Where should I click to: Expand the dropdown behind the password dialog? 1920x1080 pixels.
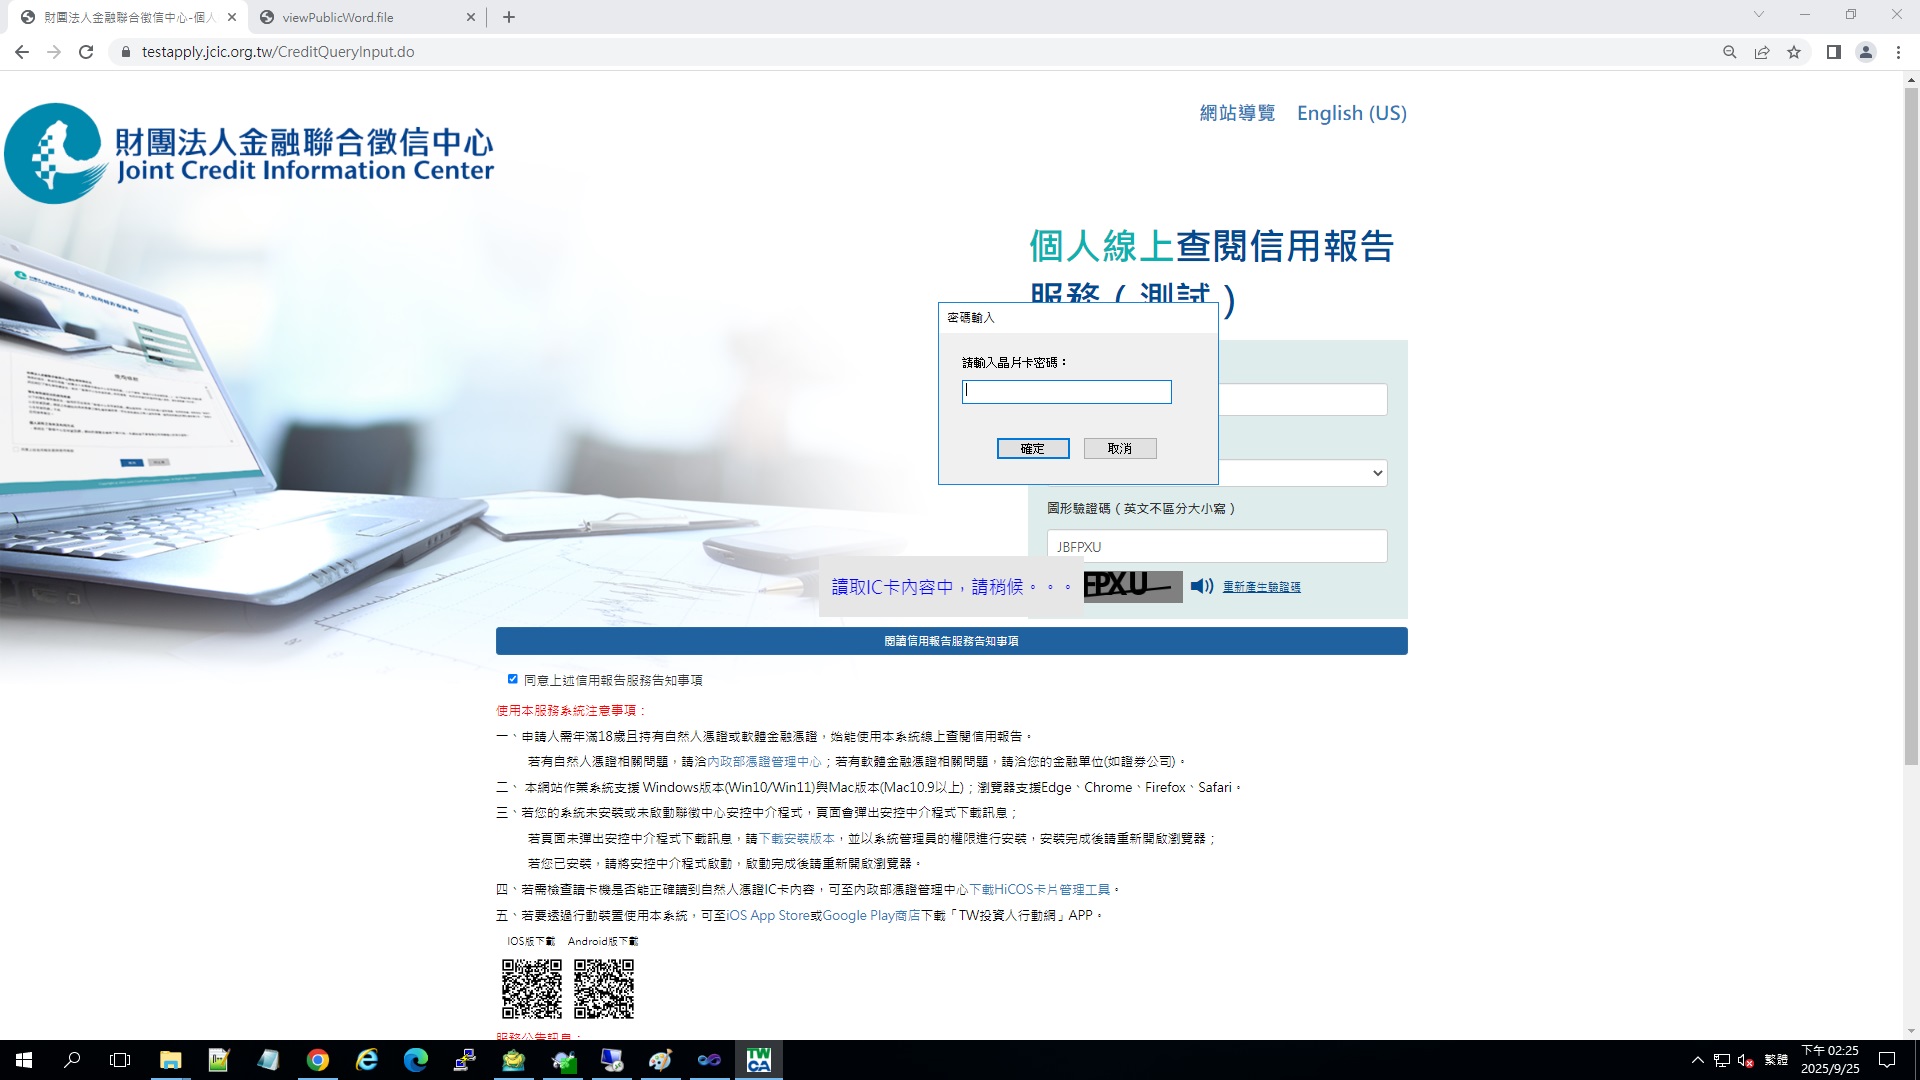coord(1377,473)
